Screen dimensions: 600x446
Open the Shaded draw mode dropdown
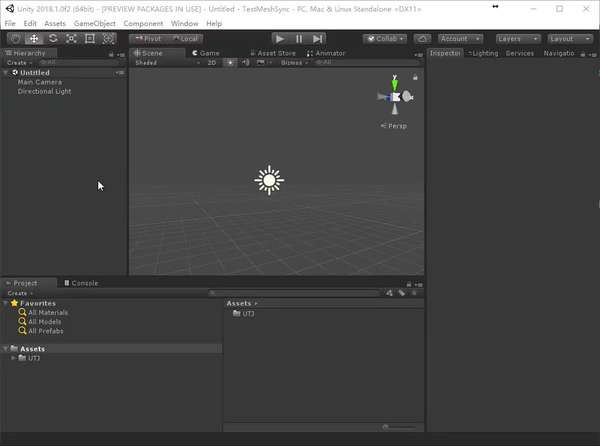pyautogui.click(x=167, y=63)
